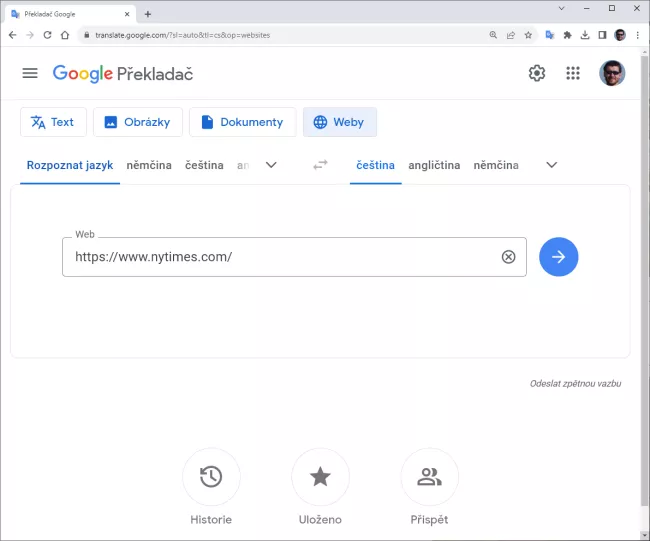Go to the browser home page

coord(65,35)
